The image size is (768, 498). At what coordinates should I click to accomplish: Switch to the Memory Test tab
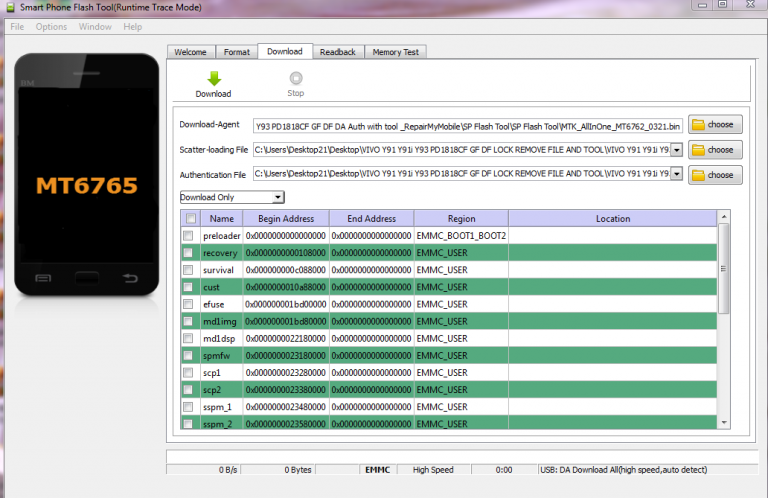coord(397,52)
